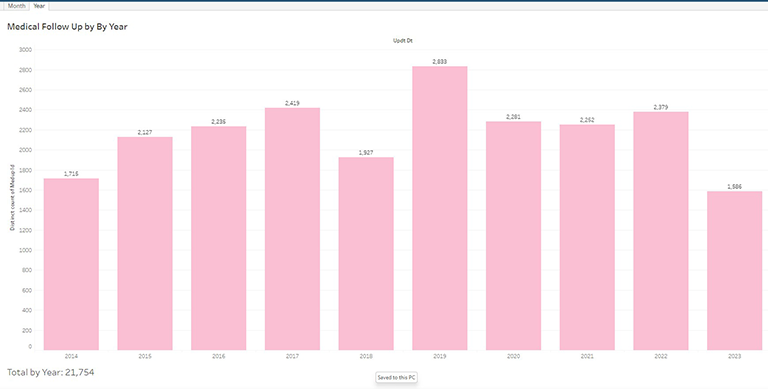768x389 pixels.
Task: Click the 2019 axis label
Action: coord(439,356)
